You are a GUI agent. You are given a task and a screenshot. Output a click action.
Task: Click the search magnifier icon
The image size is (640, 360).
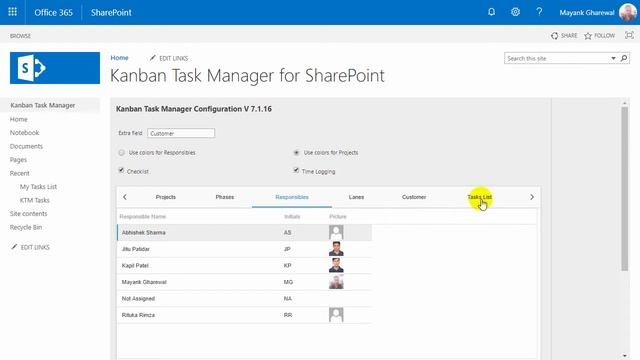[x=624, y=58]
